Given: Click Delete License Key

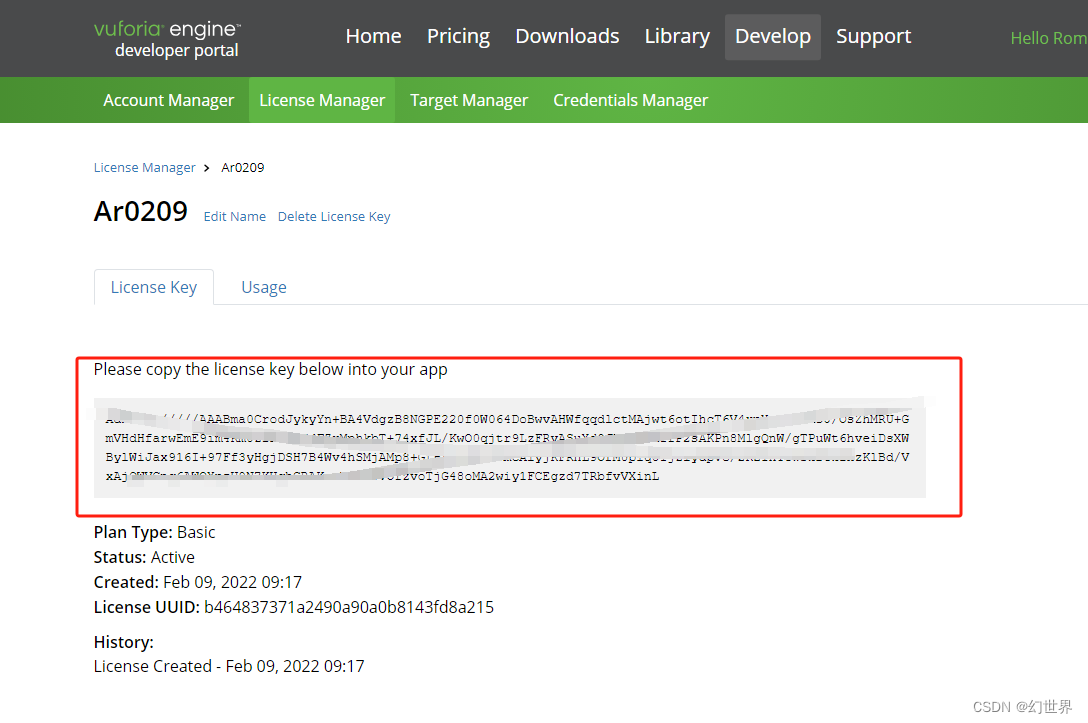Looking at the screenshot, I should tap(334, 216).
